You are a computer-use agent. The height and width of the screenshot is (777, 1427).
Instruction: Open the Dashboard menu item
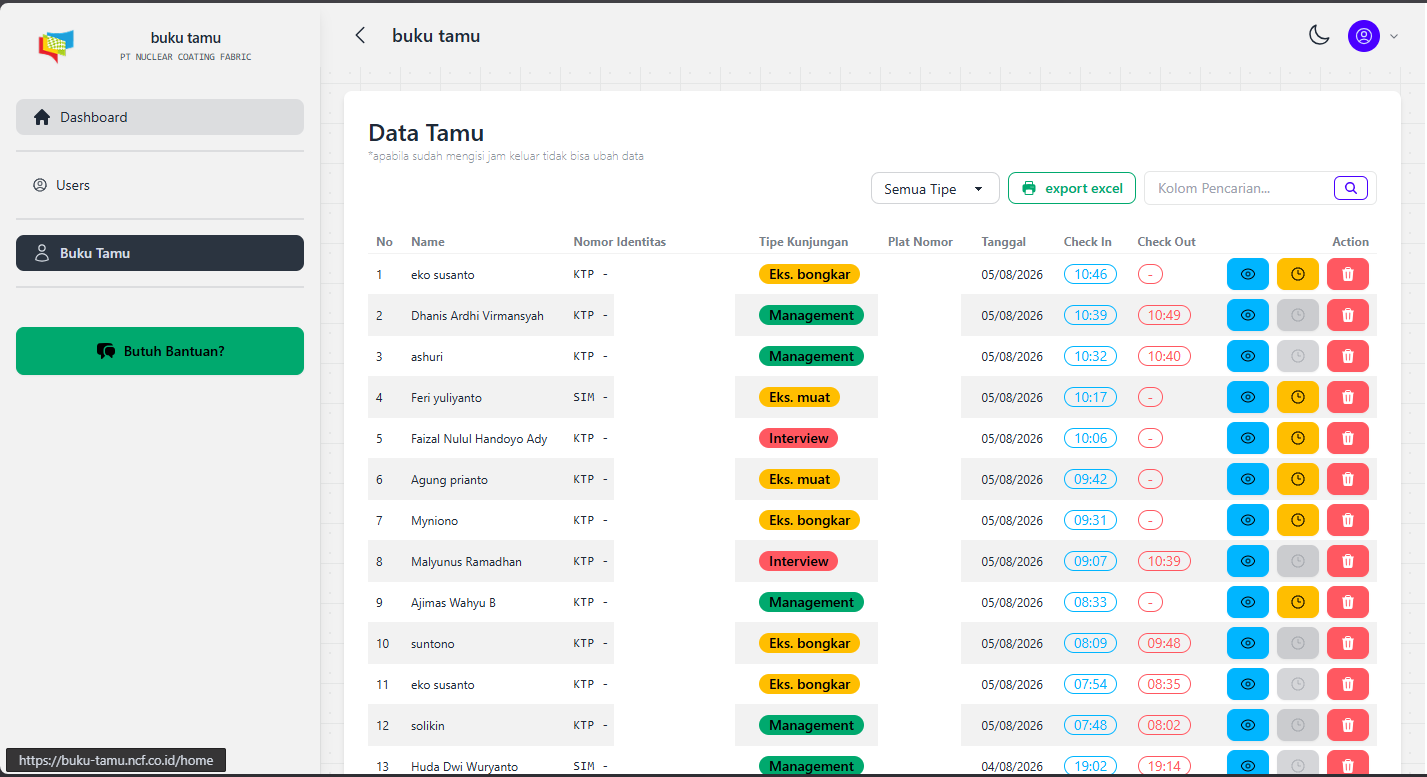pyautogui.click(x=160, y=117)
